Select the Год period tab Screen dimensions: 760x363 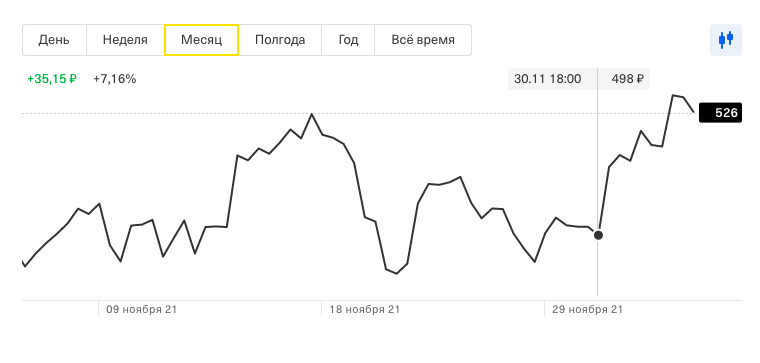click(348, 40)
